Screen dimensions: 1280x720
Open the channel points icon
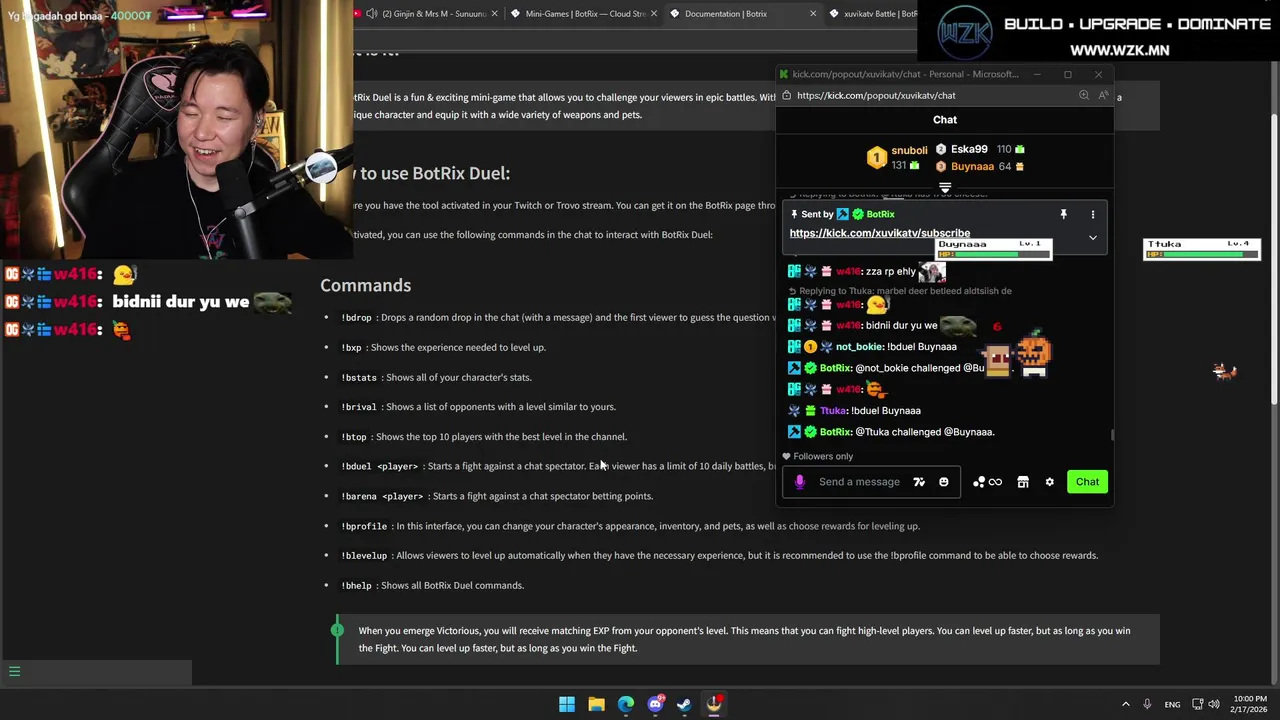coord(987,482)
